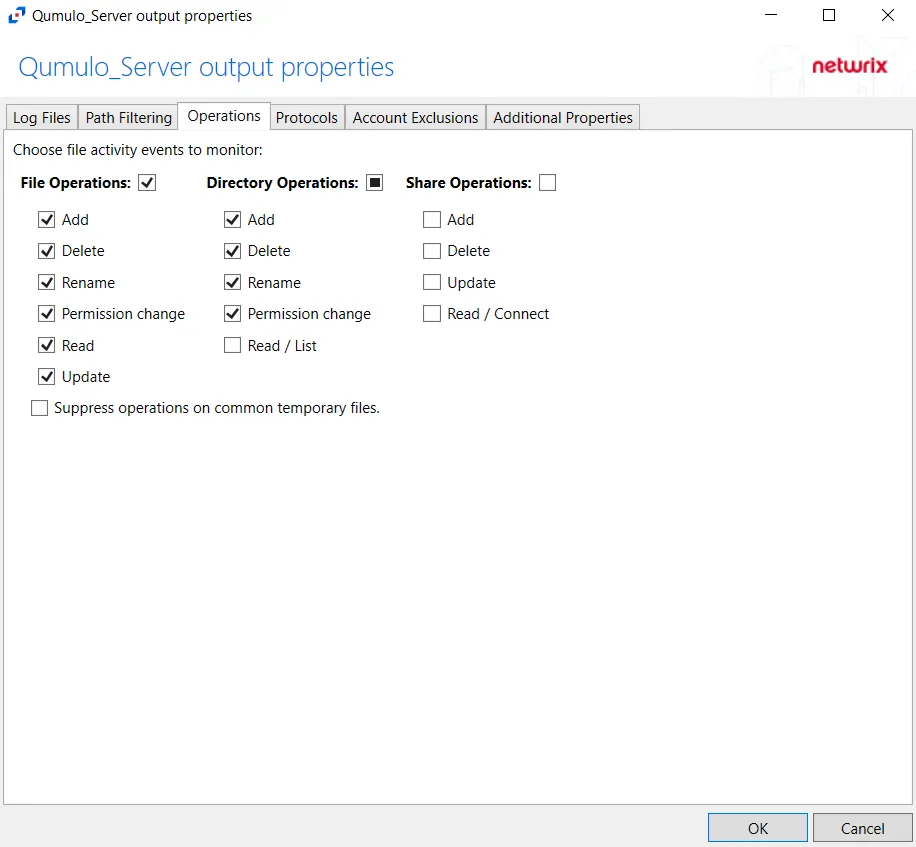916x847 pixels.
Task: Uncheck file Permission change checkbox
Action: click(x=47, y=314)
